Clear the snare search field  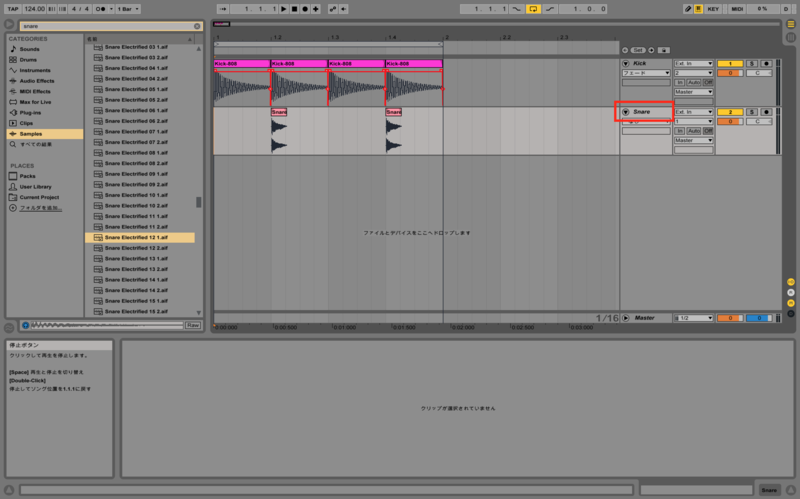pyautogui.click(x=197, y=26)
